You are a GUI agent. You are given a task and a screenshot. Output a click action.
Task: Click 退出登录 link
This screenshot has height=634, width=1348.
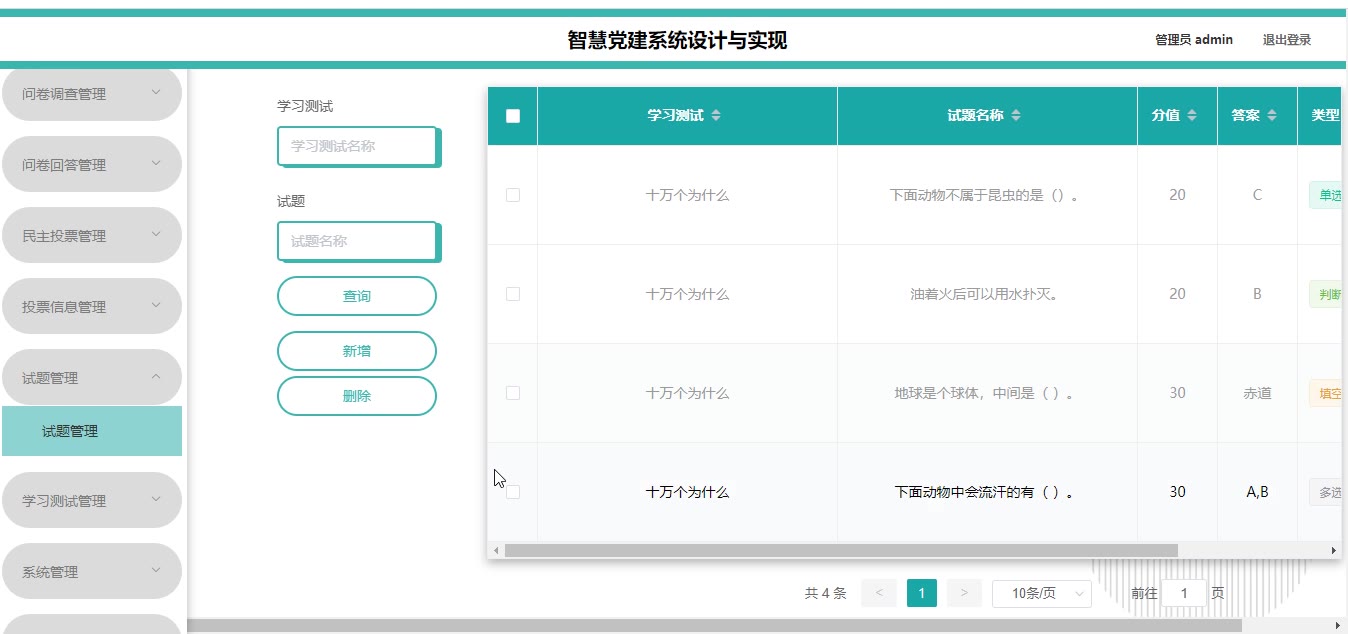[x=1286, y=40]
